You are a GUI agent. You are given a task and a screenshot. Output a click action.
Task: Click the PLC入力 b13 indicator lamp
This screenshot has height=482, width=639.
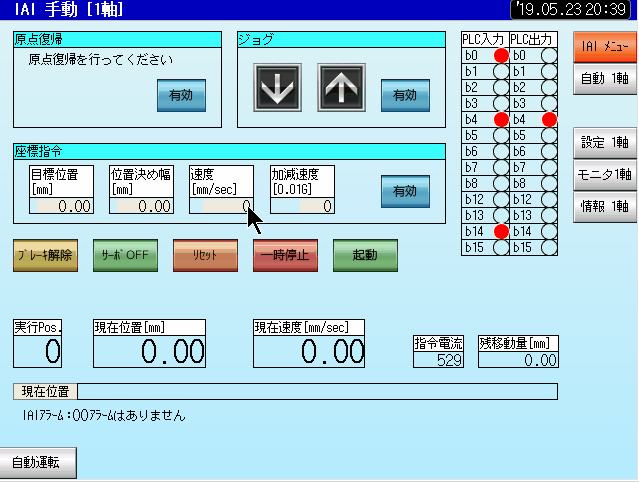pyautogui.click(x=501, y=215)
